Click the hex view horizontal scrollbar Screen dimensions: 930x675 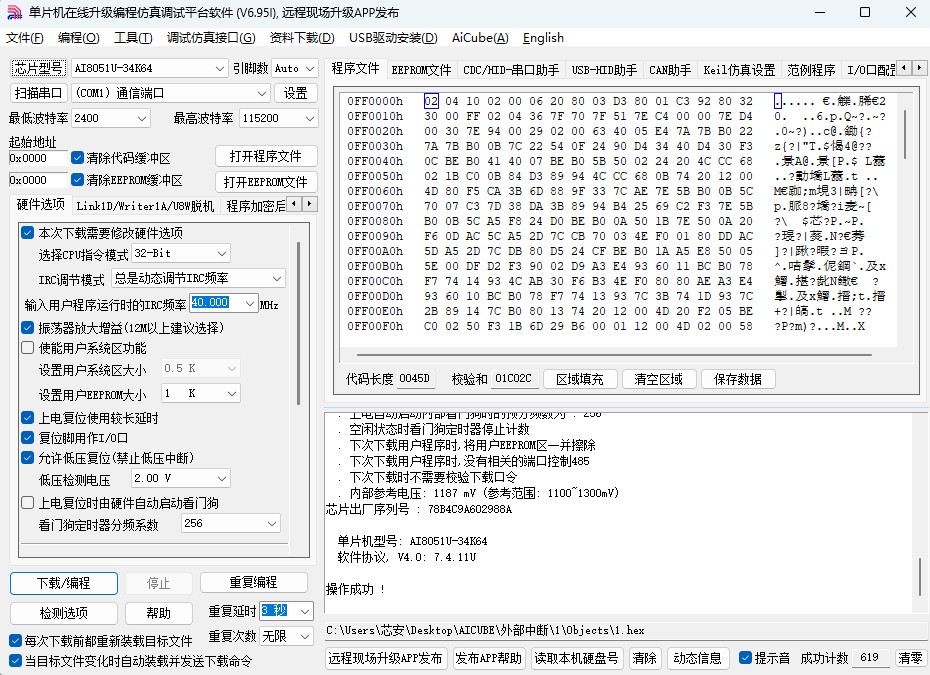tap(614, 355)
